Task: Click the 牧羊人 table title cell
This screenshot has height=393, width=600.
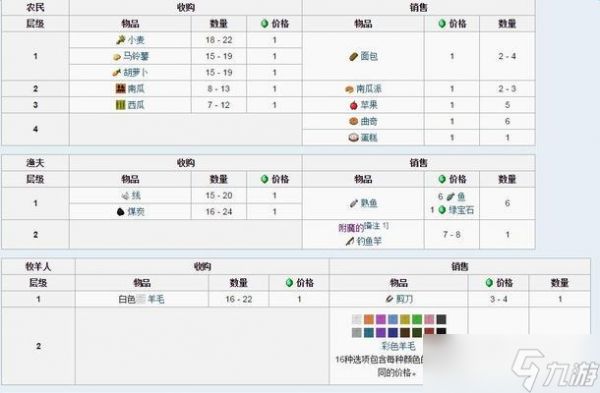Action: [x=38, y=267]
